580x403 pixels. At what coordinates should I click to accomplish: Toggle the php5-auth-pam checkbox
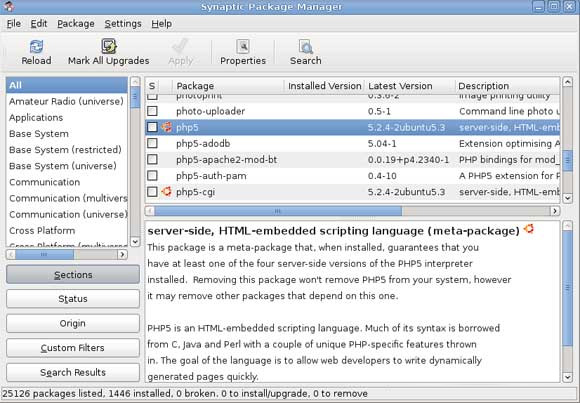(x=152, y=175)
